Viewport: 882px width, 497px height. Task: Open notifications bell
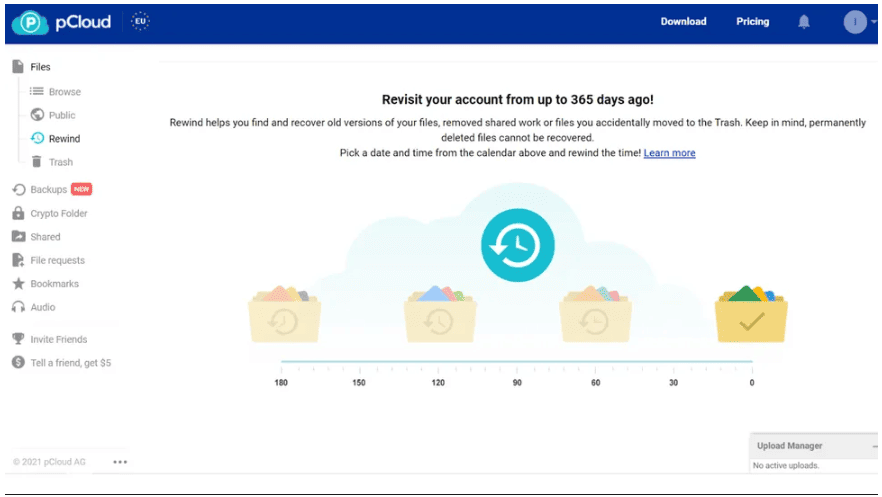point(804,22)
